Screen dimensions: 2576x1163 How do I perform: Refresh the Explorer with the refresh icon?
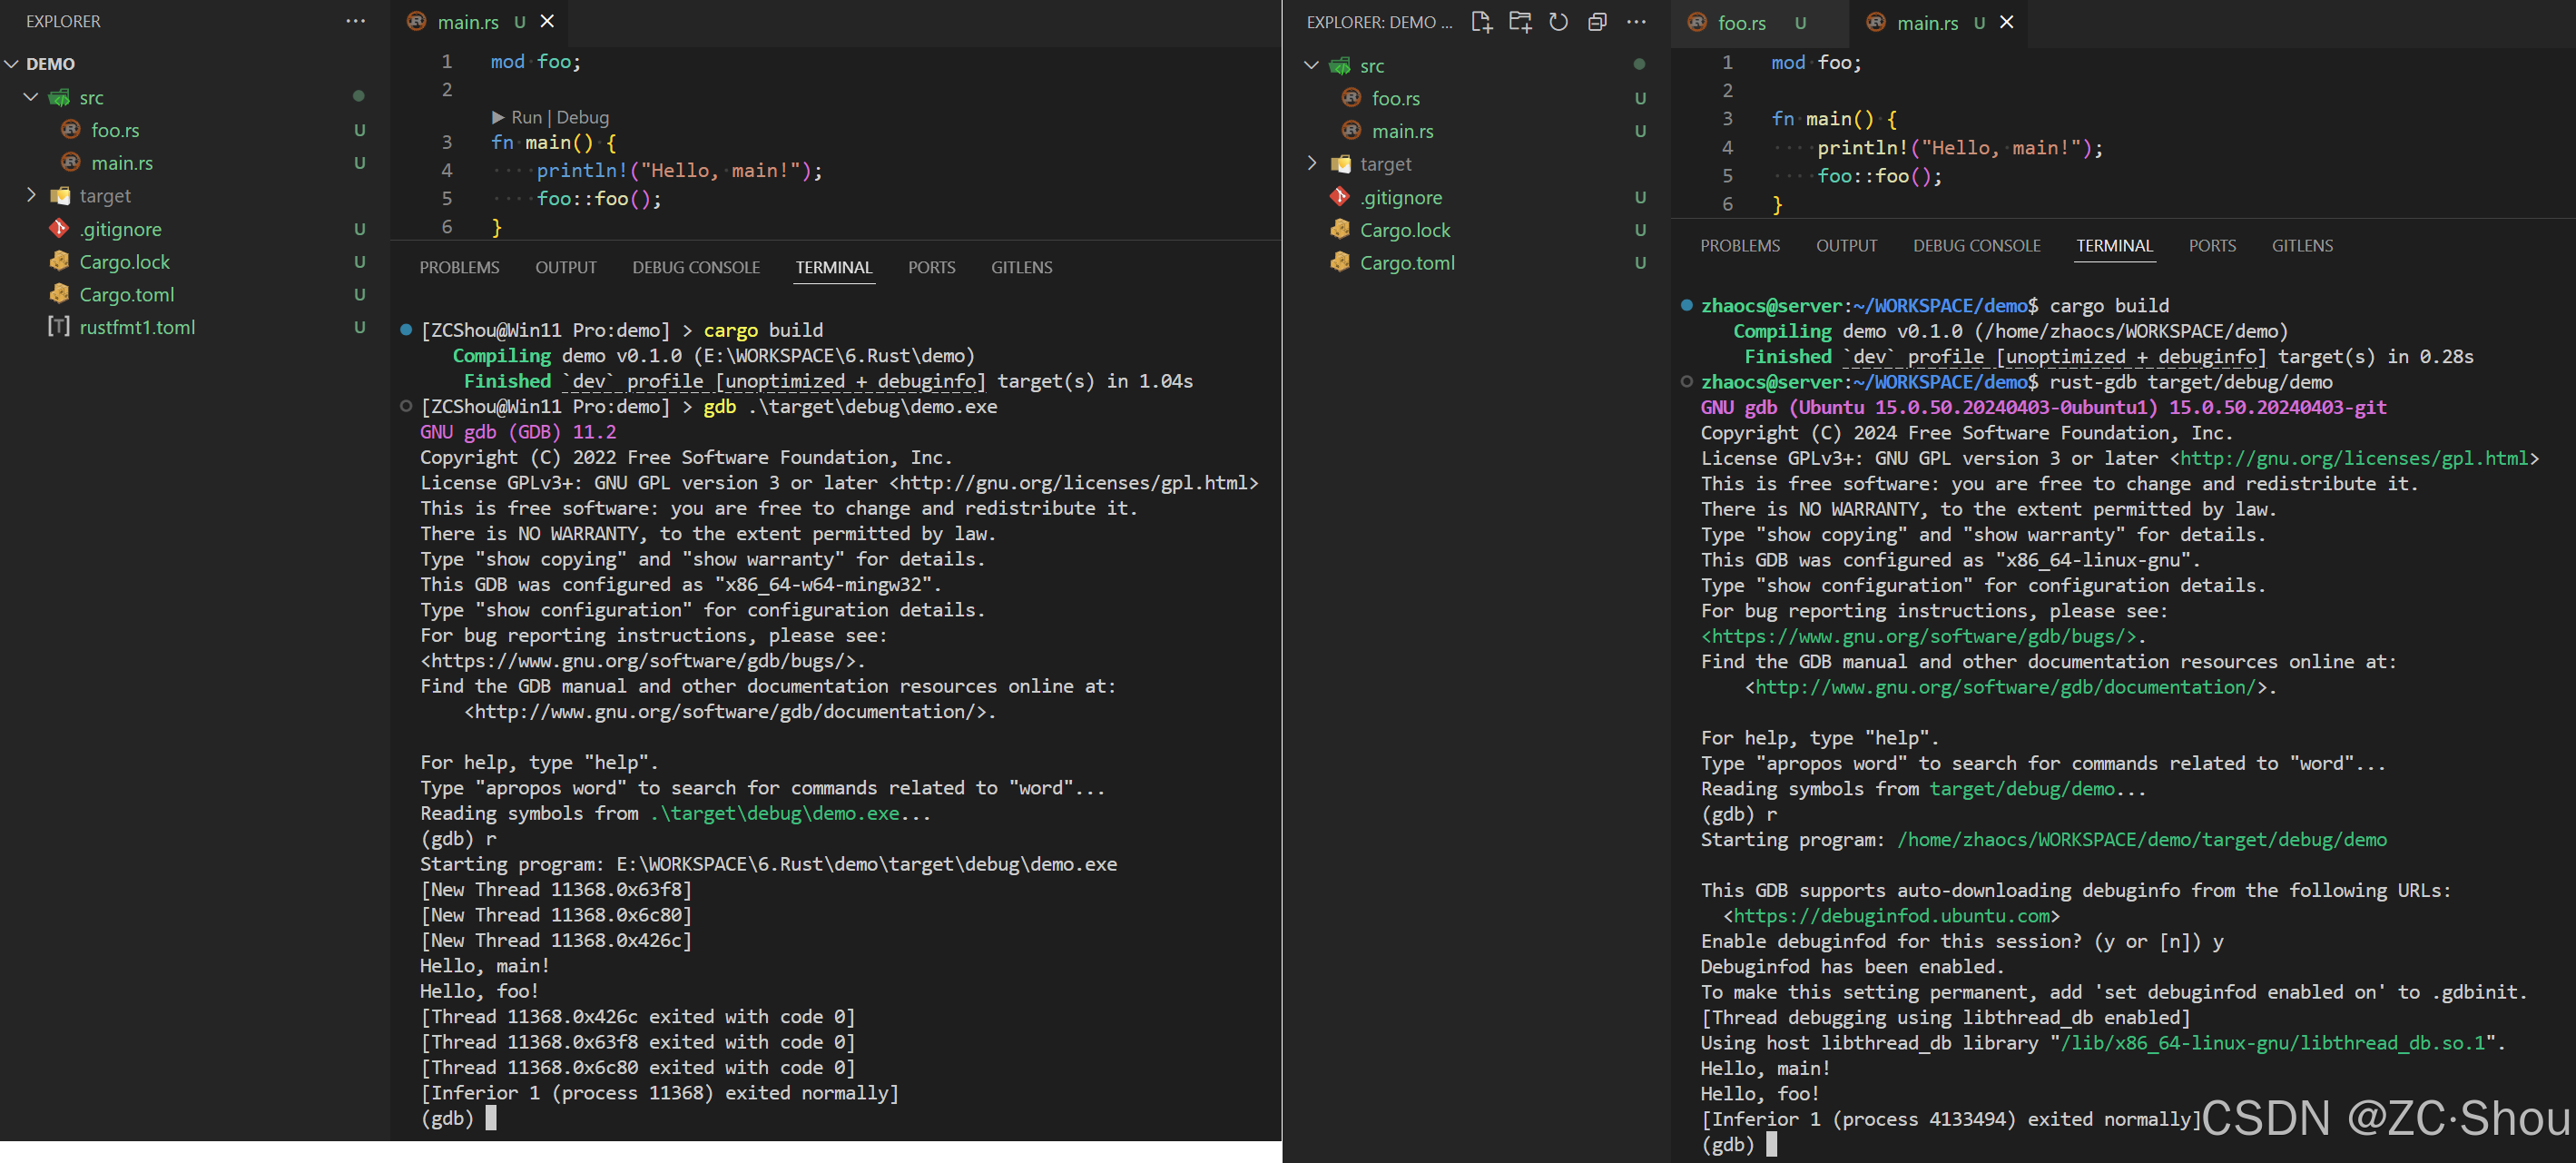[1557, 21]
